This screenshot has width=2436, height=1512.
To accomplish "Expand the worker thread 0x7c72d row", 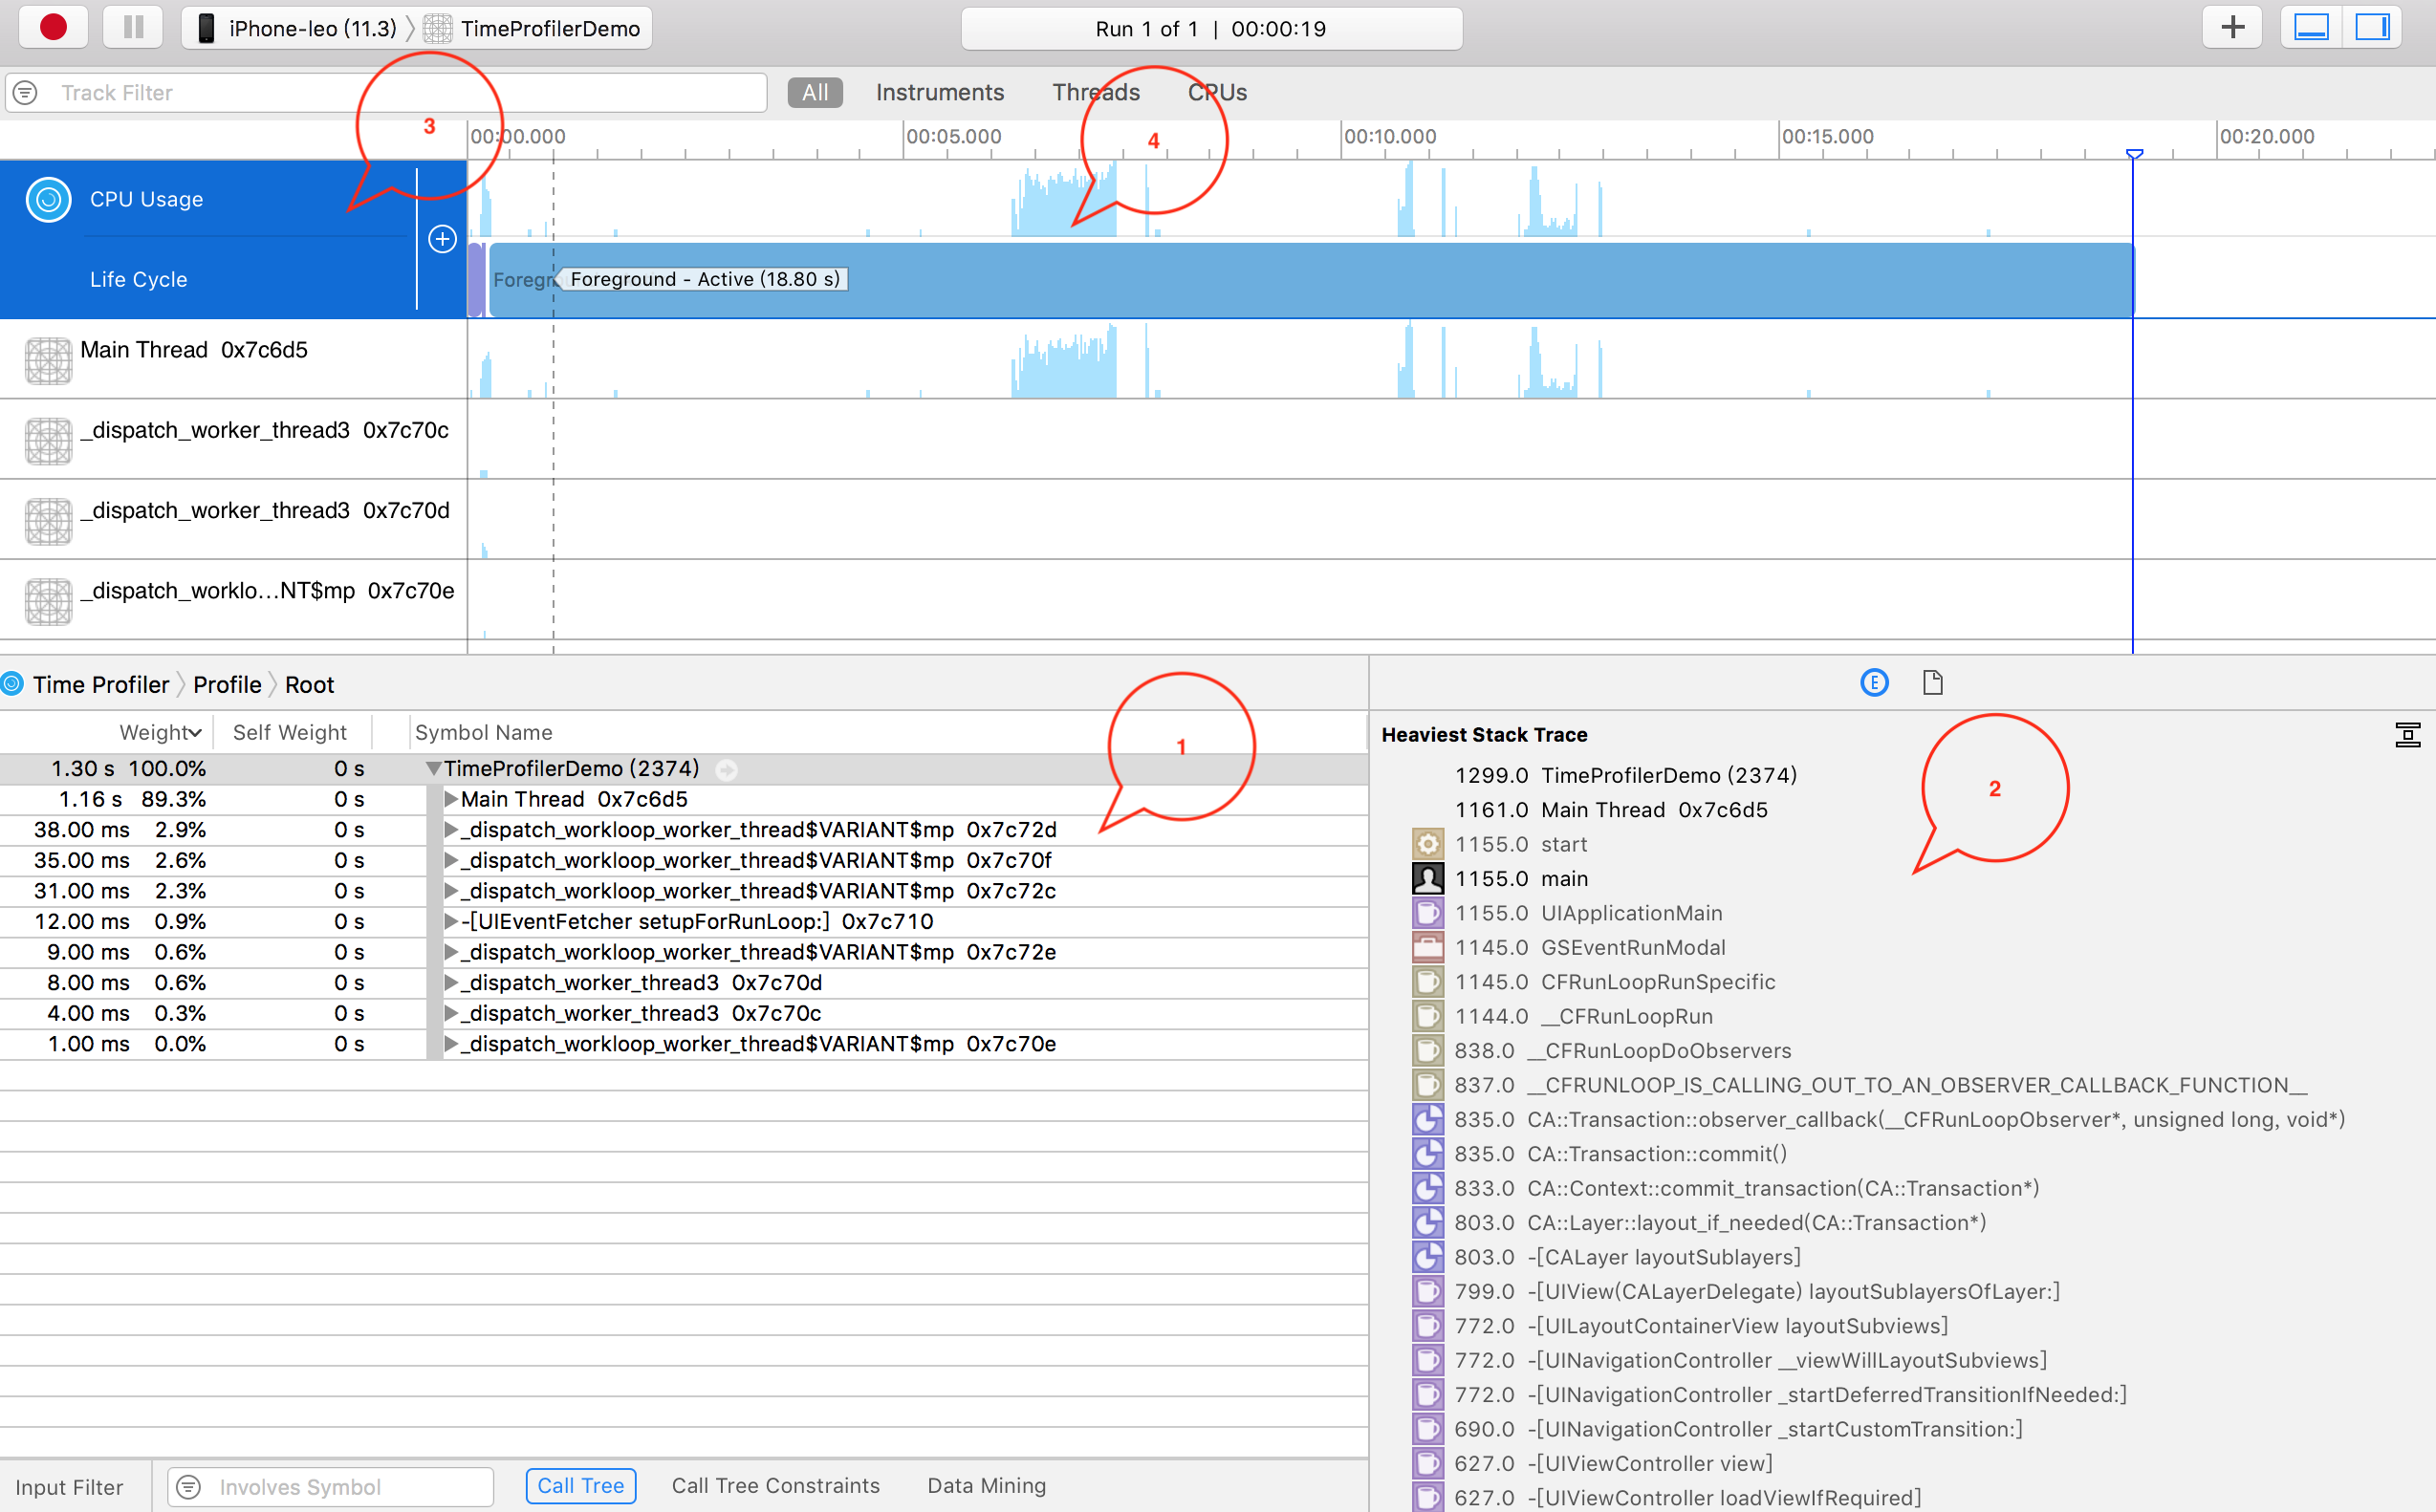I will point(451,830).
